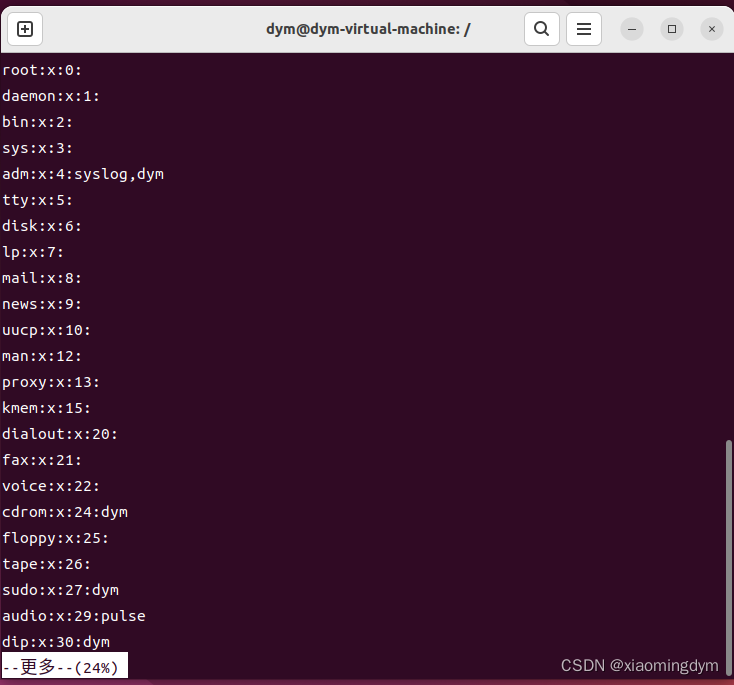Click the line adm:x:4:syslog,dym
This screenshot has height=685, width=734.
pyautogui.click(x=83, y=174)
